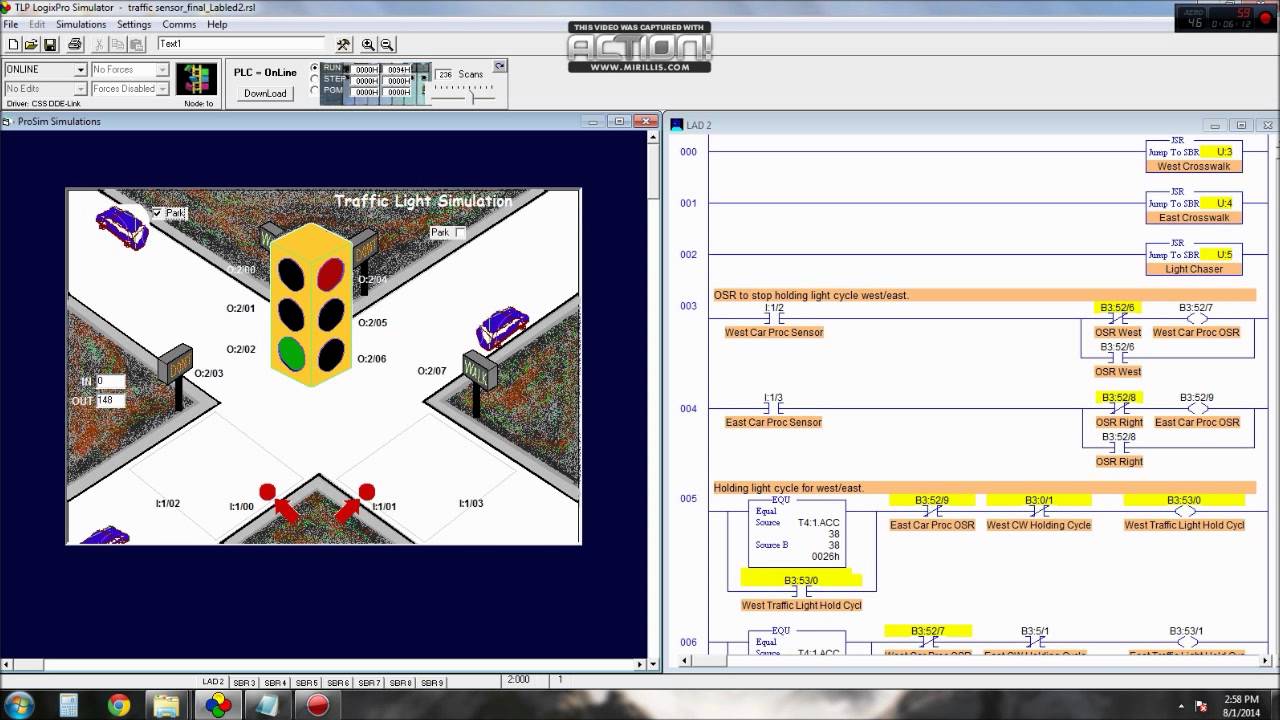The image size is (1280, 720).
Task: Click the OUT counter field
Action: click(110, 400)
